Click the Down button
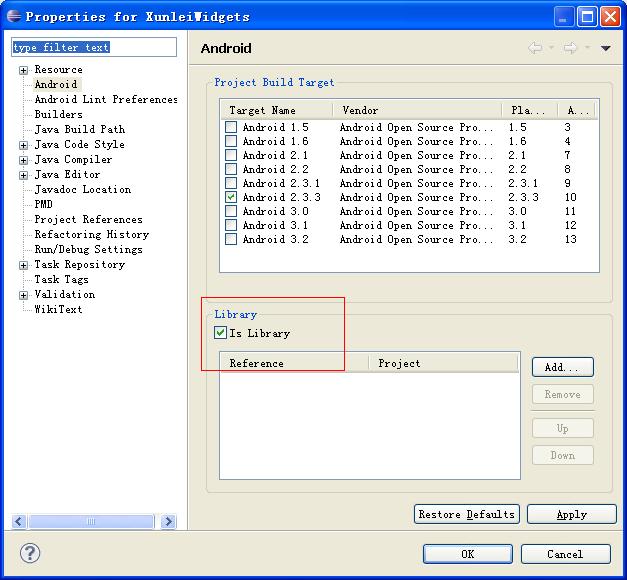 (x=563, y=455)
